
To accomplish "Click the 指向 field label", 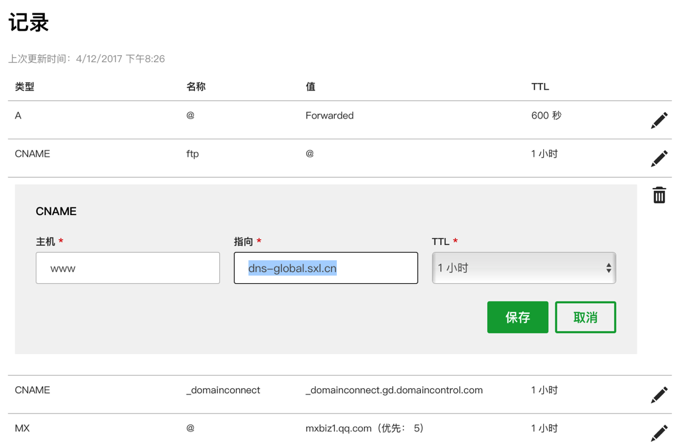I will 243,242.
